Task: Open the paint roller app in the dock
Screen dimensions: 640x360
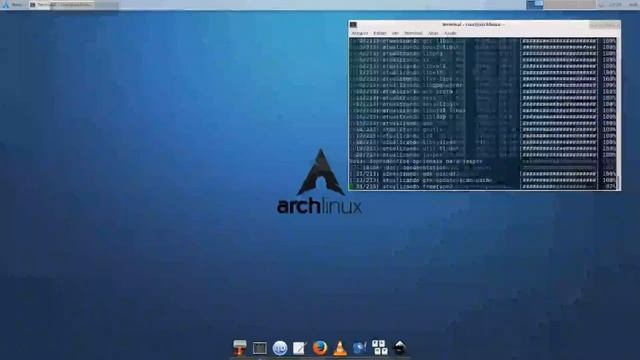Action: click(x=240, y=348)
